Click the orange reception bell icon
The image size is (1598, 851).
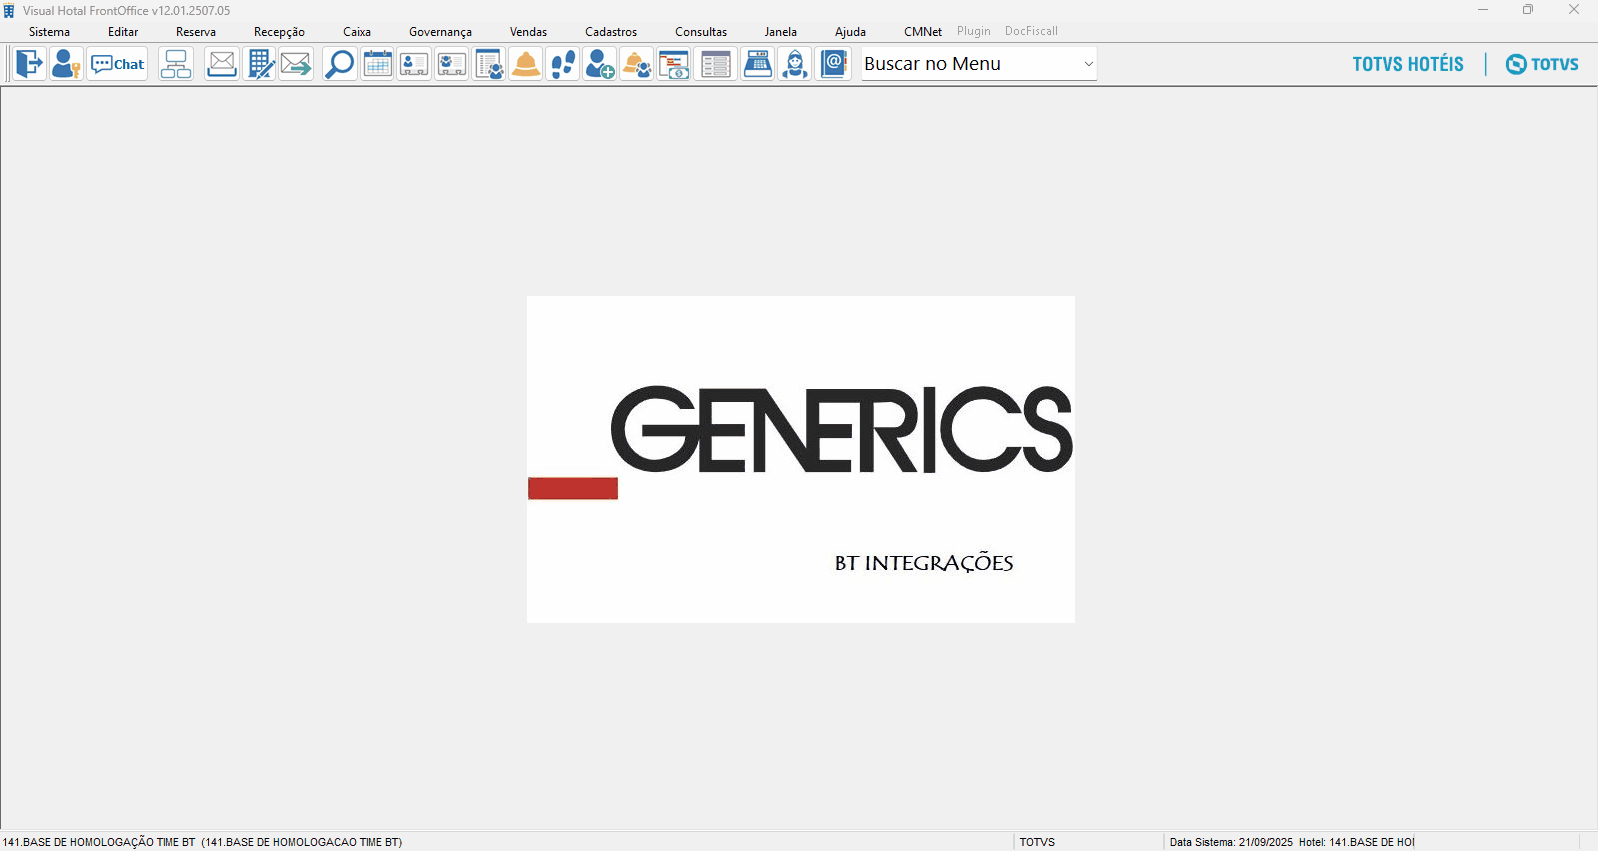click(x=526, y=64)
